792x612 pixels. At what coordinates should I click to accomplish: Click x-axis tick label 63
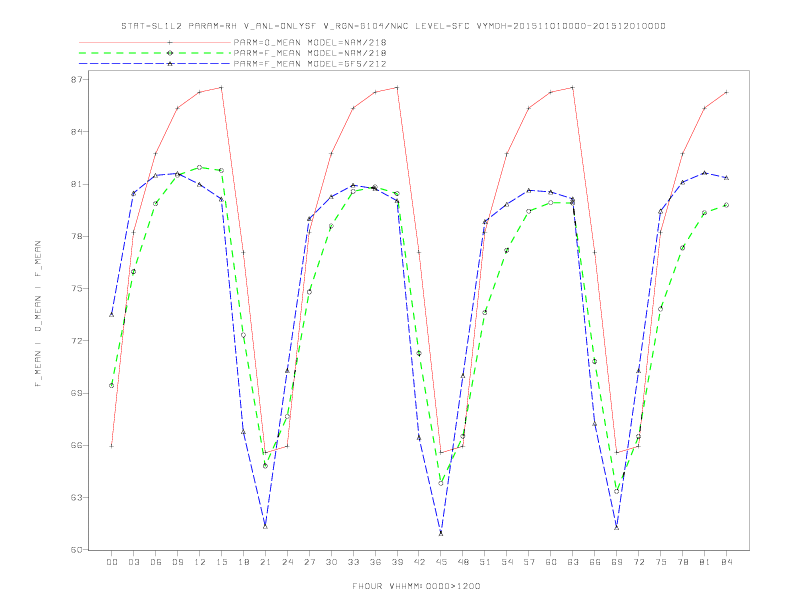click(573, 562)
